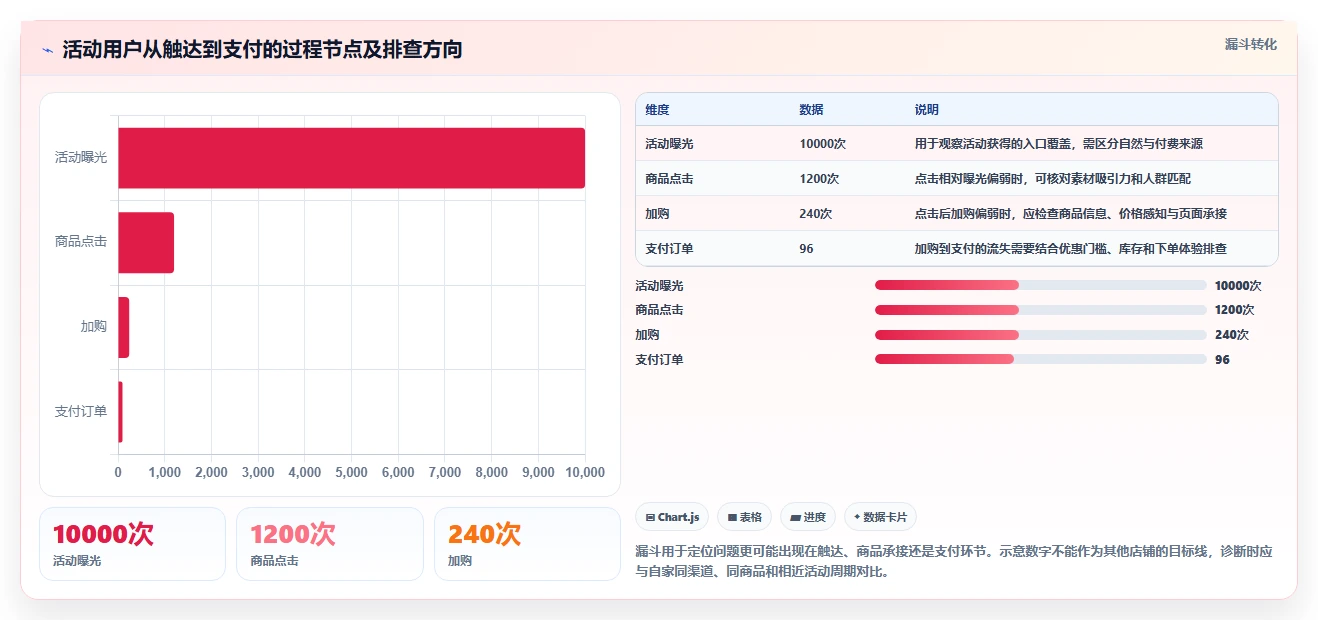The height and width of the screenshot is (620, 1318).
Task: Click the 加购 bar in chart
Action: pos(124,327)
